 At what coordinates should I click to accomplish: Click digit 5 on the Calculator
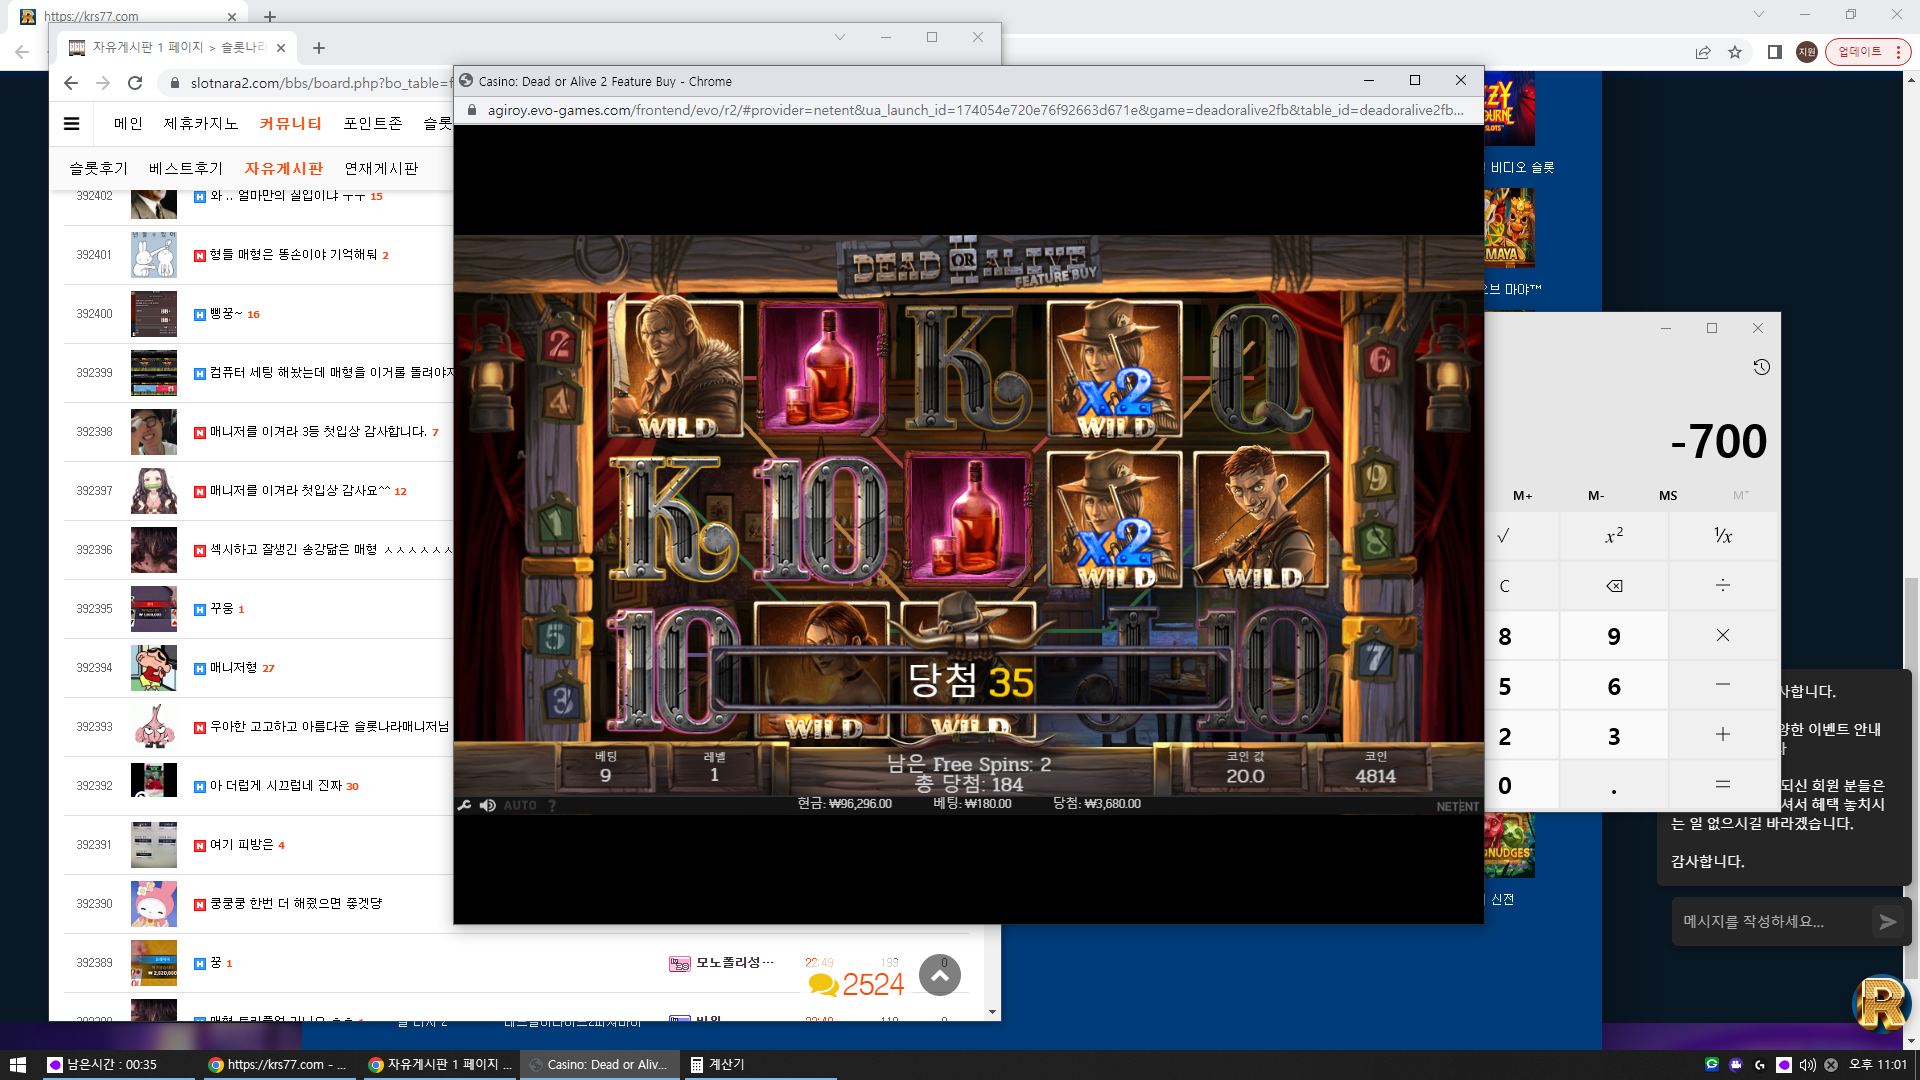(1504, 686)
